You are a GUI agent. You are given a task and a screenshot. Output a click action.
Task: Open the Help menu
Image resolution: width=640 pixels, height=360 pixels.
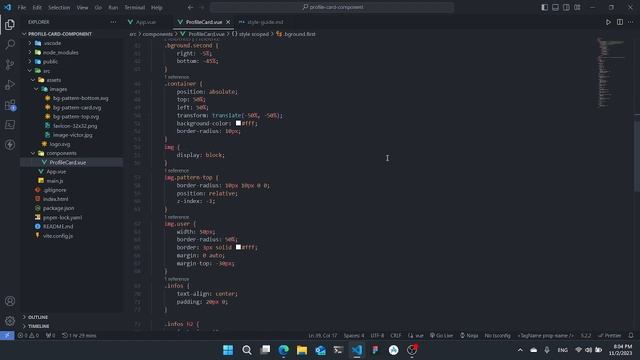(157, 7)
